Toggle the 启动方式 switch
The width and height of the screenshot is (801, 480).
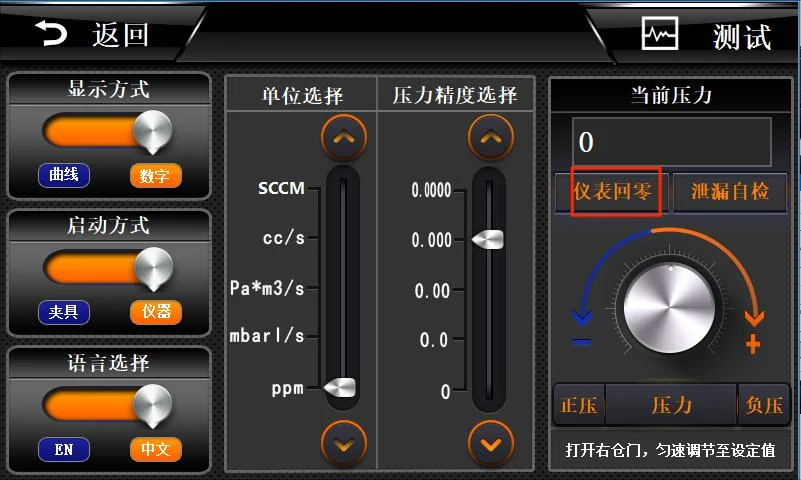coord(108,269)
